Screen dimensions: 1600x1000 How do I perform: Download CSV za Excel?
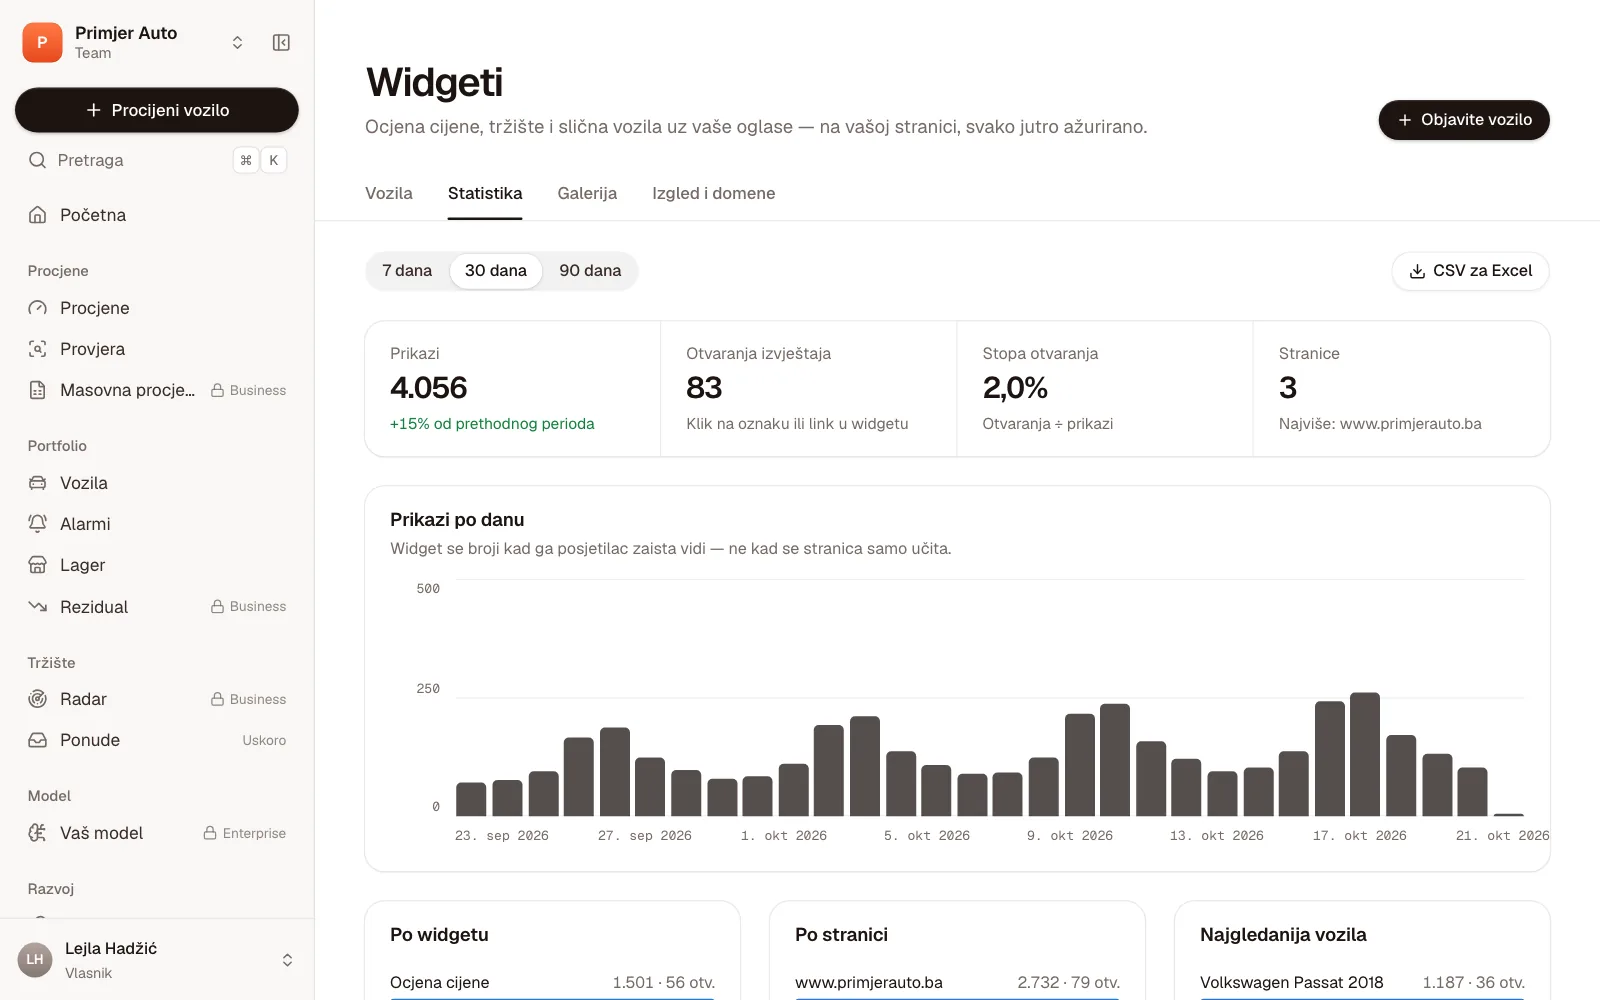(x=1470, y=271)
